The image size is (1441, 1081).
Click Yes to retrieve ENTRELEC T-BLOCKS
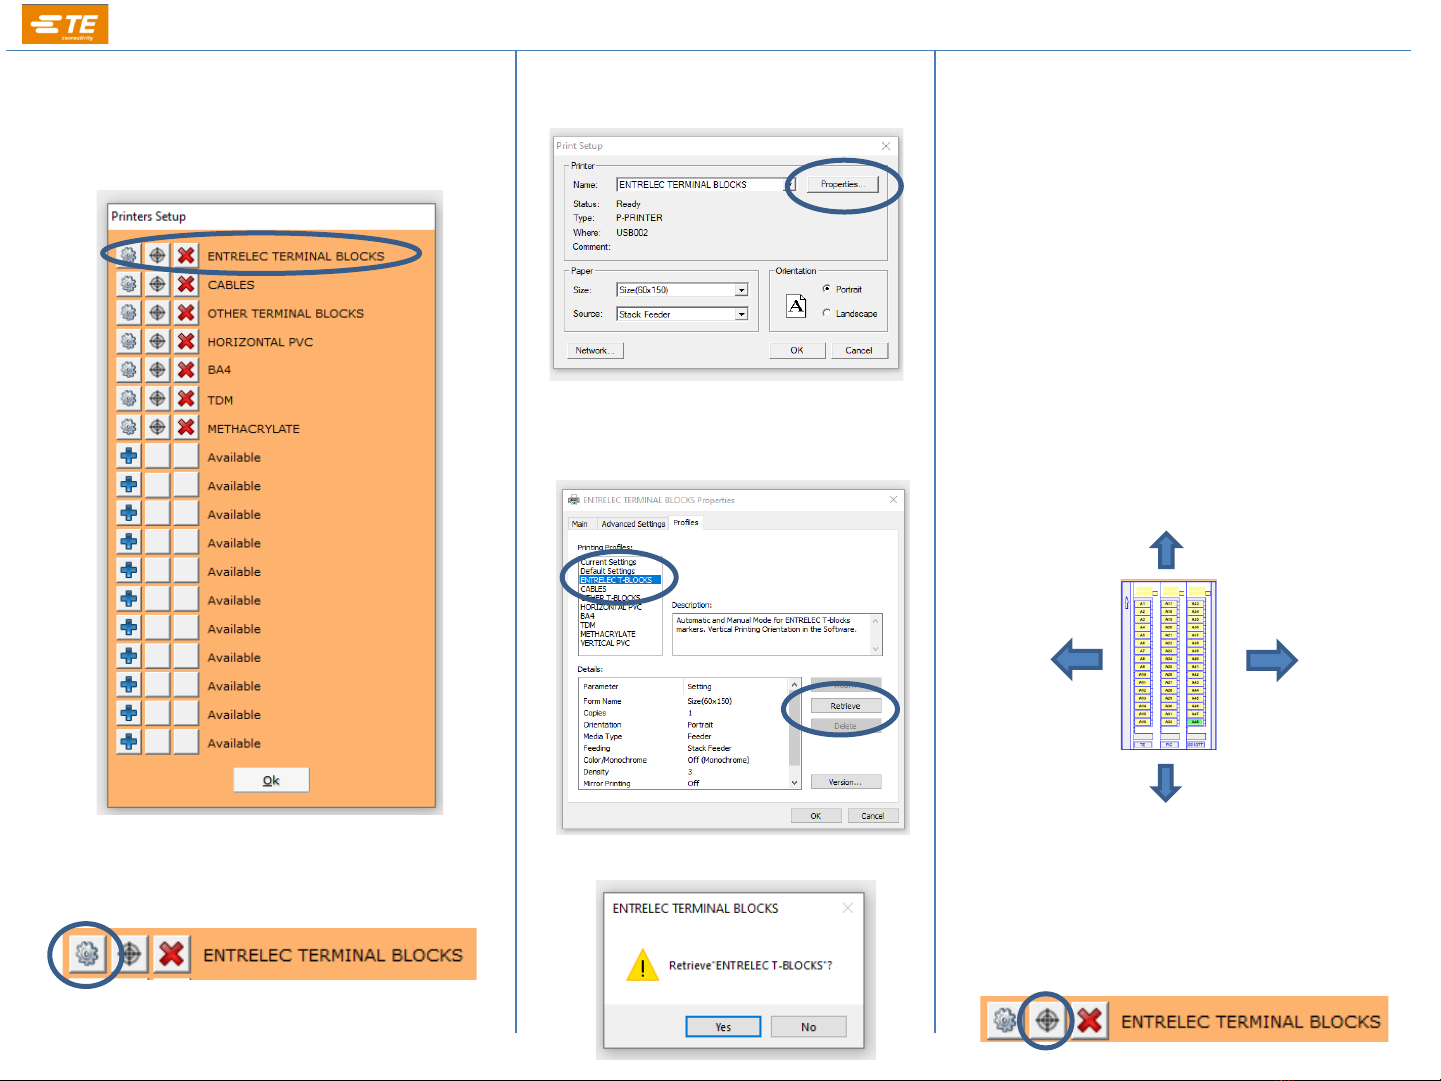723,1027
